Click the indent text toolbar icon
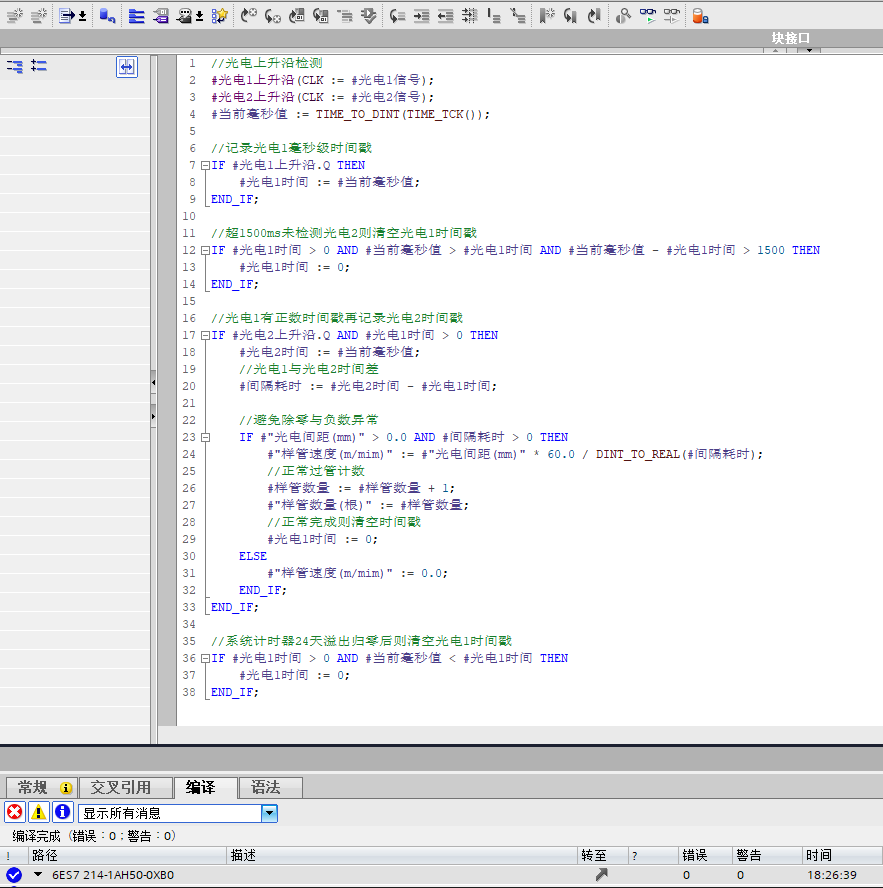 (421, 16)
